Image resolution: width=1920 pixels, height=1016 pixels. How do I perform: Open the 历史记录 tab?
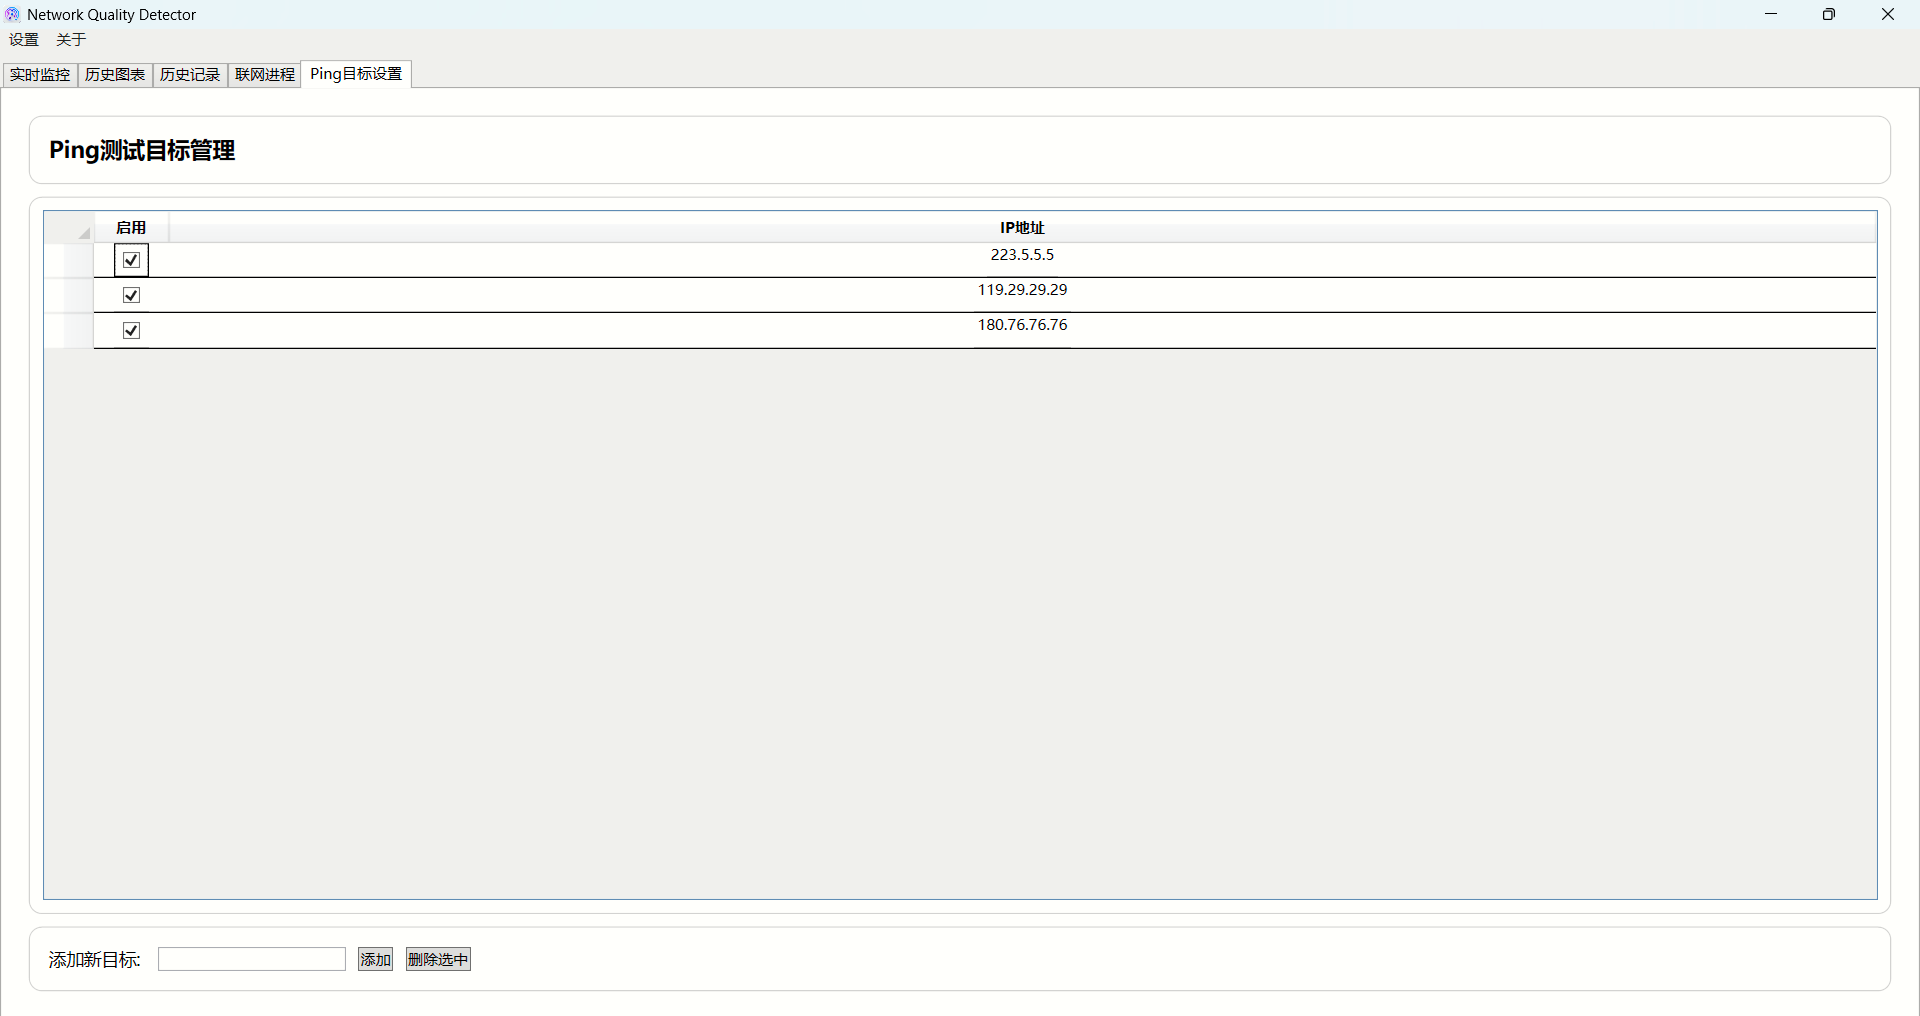(190, 75)
